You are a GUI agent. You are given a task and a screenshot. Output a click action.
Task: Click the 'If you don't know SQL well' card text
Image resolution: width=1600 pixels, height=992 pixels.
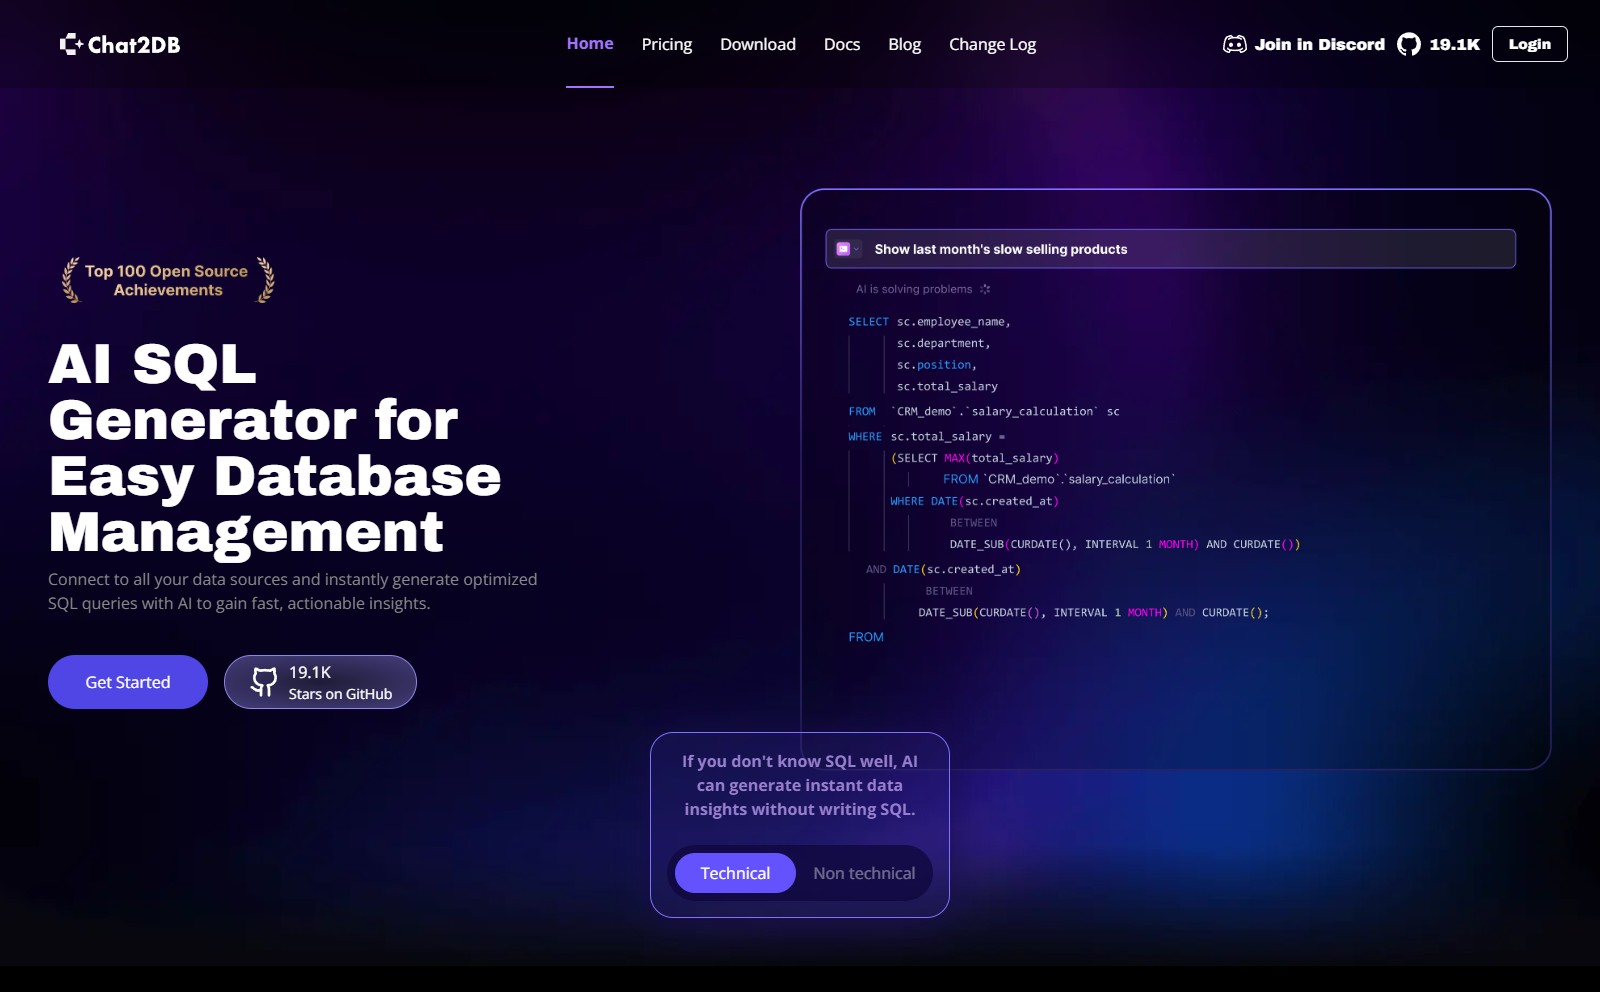(x=800, y=785)
